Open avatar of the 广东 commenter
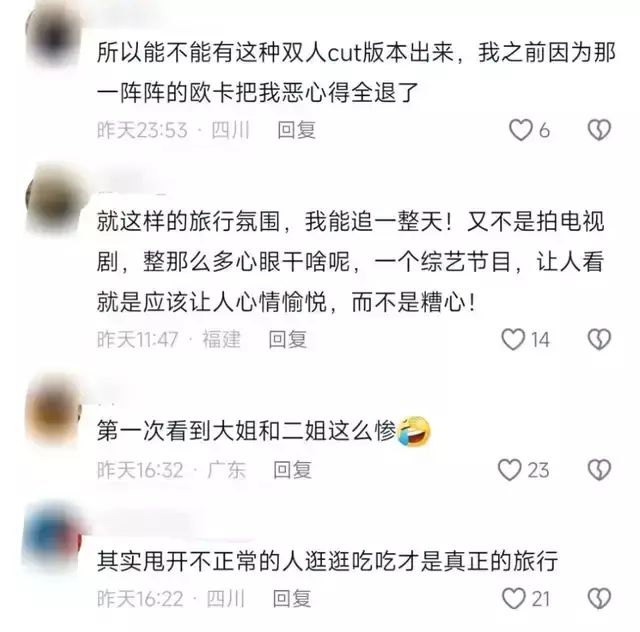Screen dimensions: 640x632 [53, 412]
